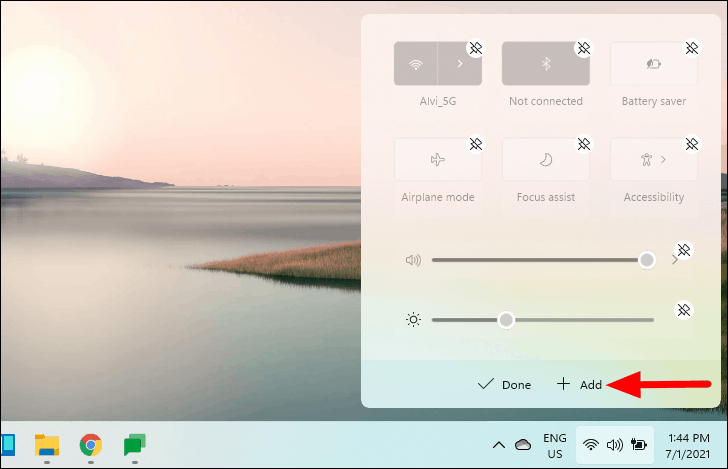Click the speaker icon in system tray
The width and height of the screenshot is (728, 469).
coord(615,445)
